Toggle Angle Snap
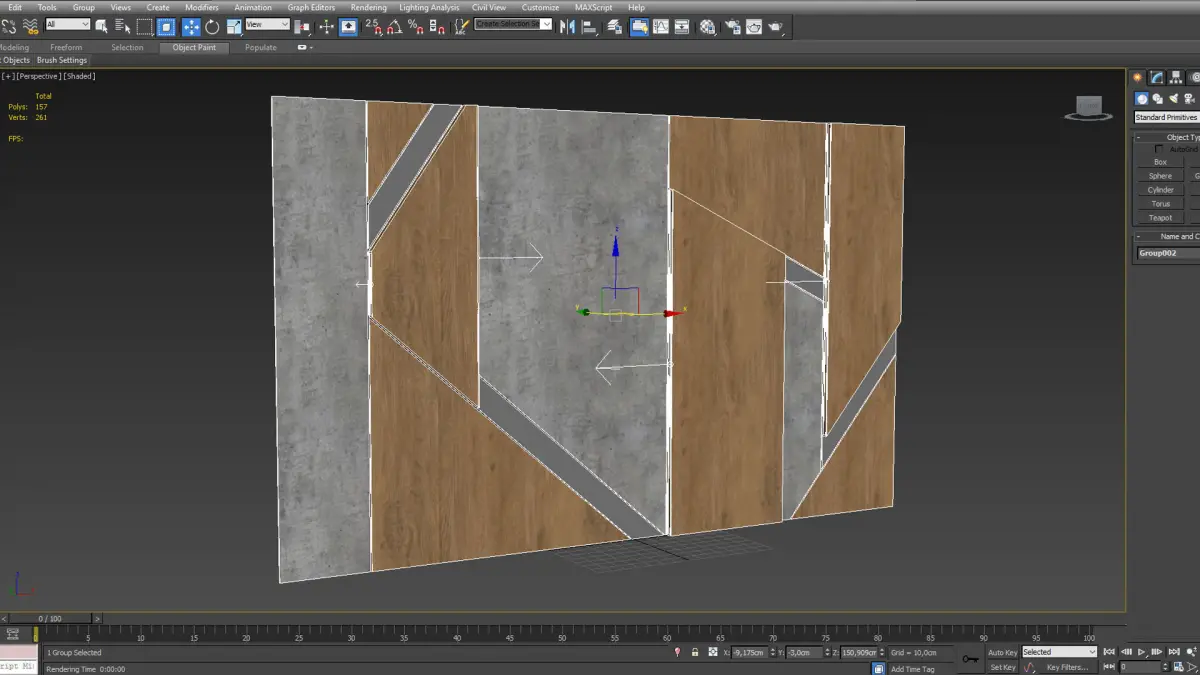This screenshot has width=1200, height=675. [394, 27]
